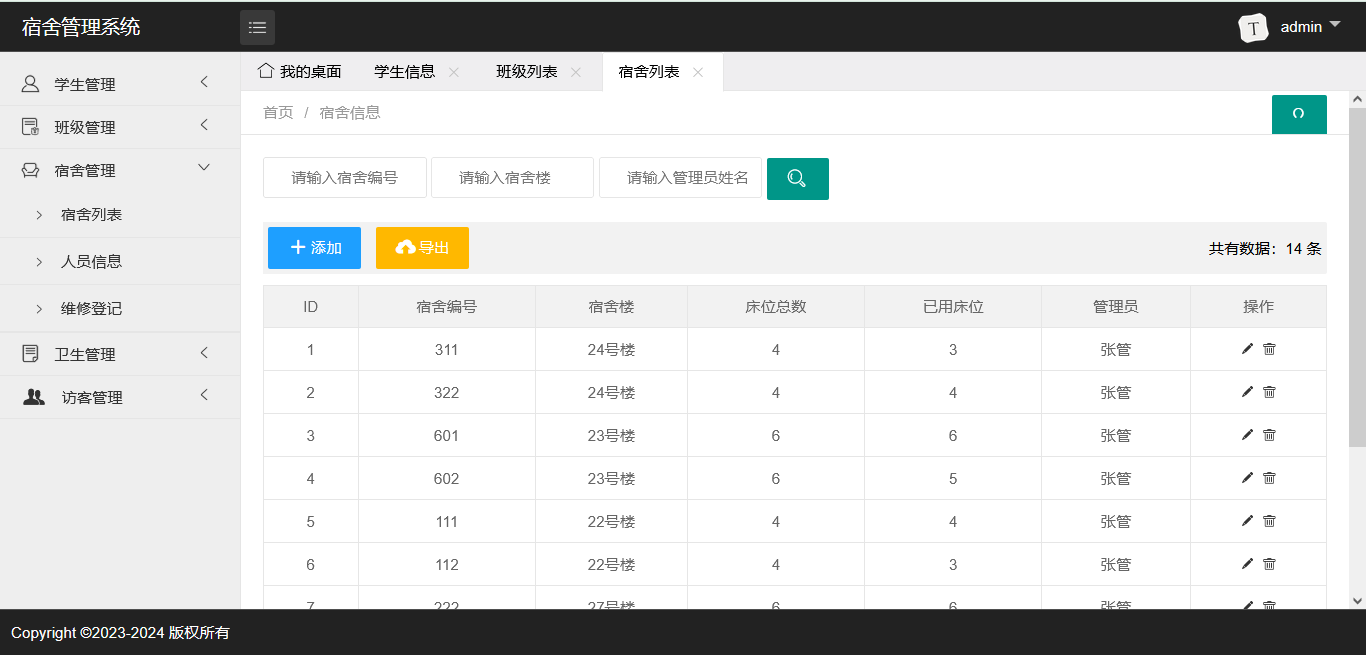Click the green search magnifier button
Viewport: 1366px width, 655px height.
pyautogui.click(x=797, y=179)
